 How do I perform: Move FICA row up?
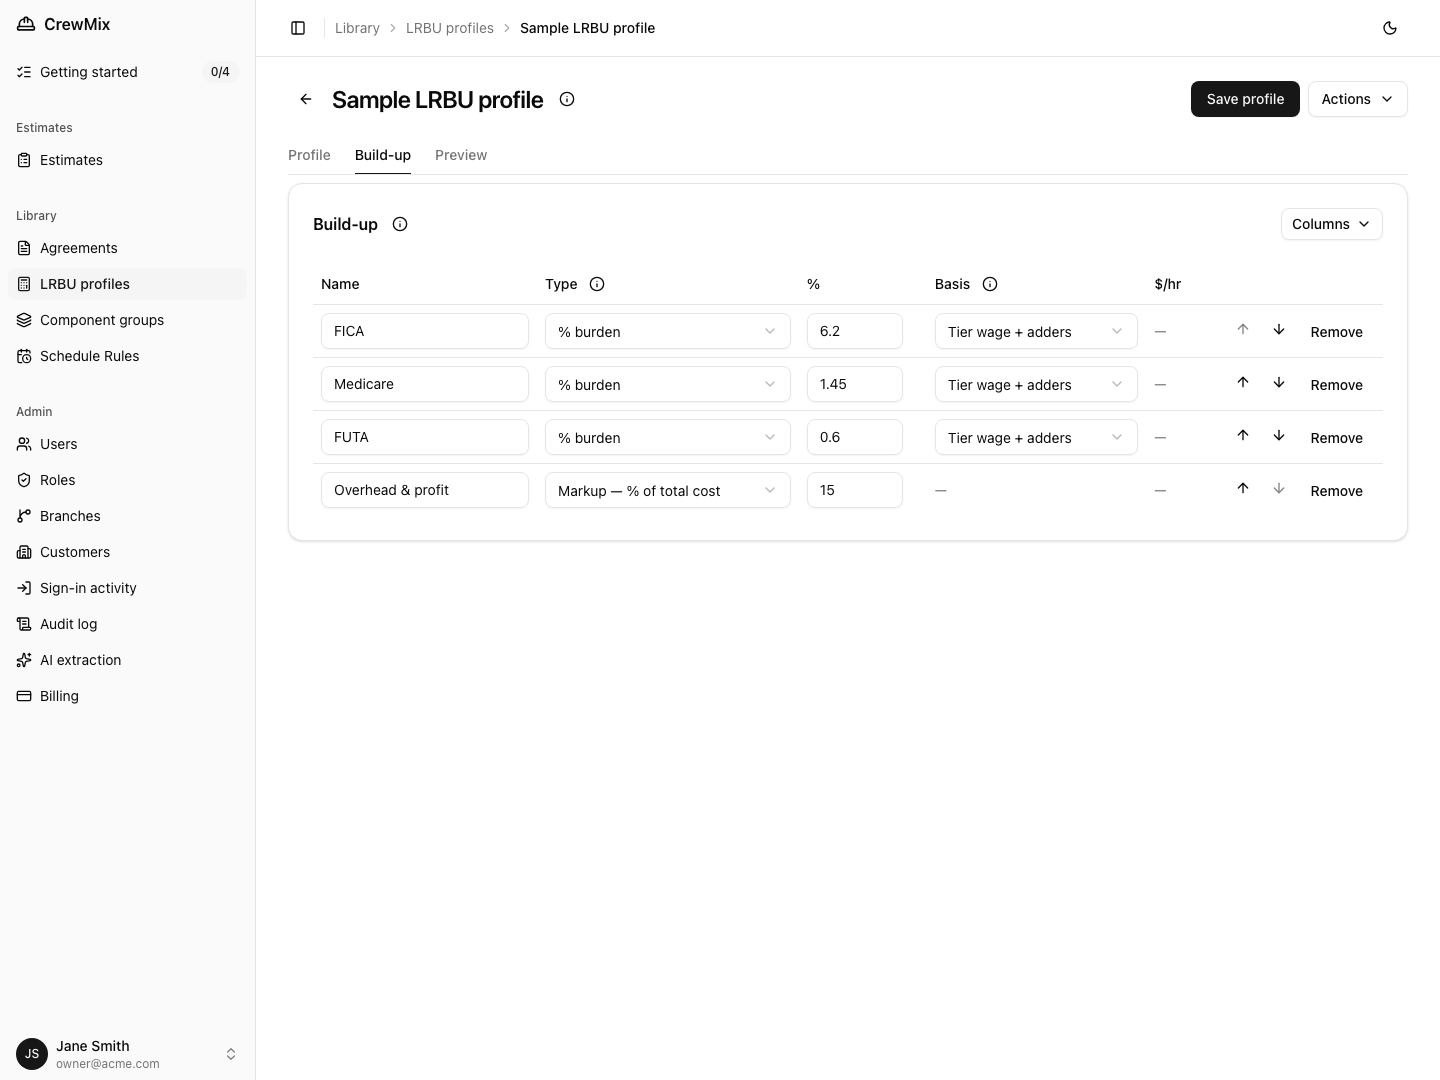[1243, 330]
